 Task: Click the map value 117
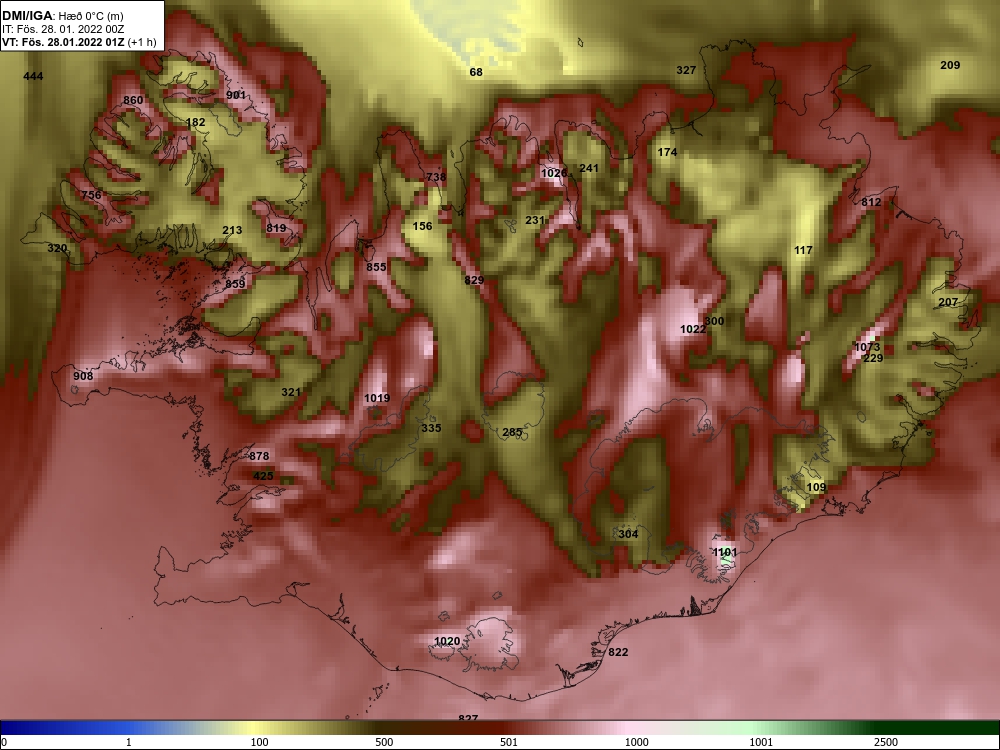(x=804, y=251)
